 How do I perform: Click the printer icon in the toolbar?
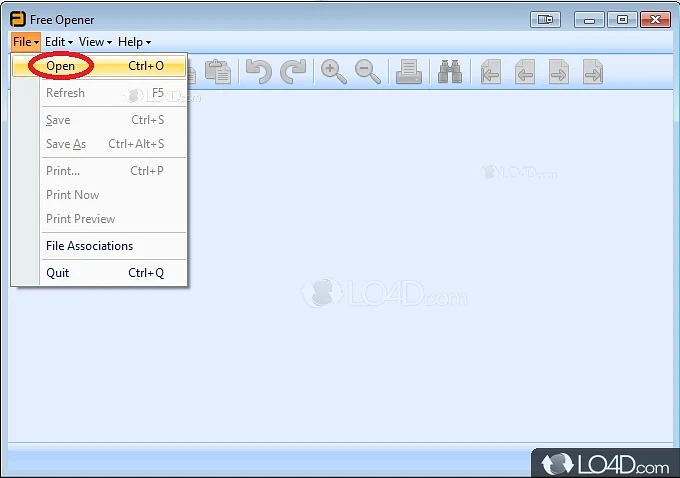pos(409,71)
